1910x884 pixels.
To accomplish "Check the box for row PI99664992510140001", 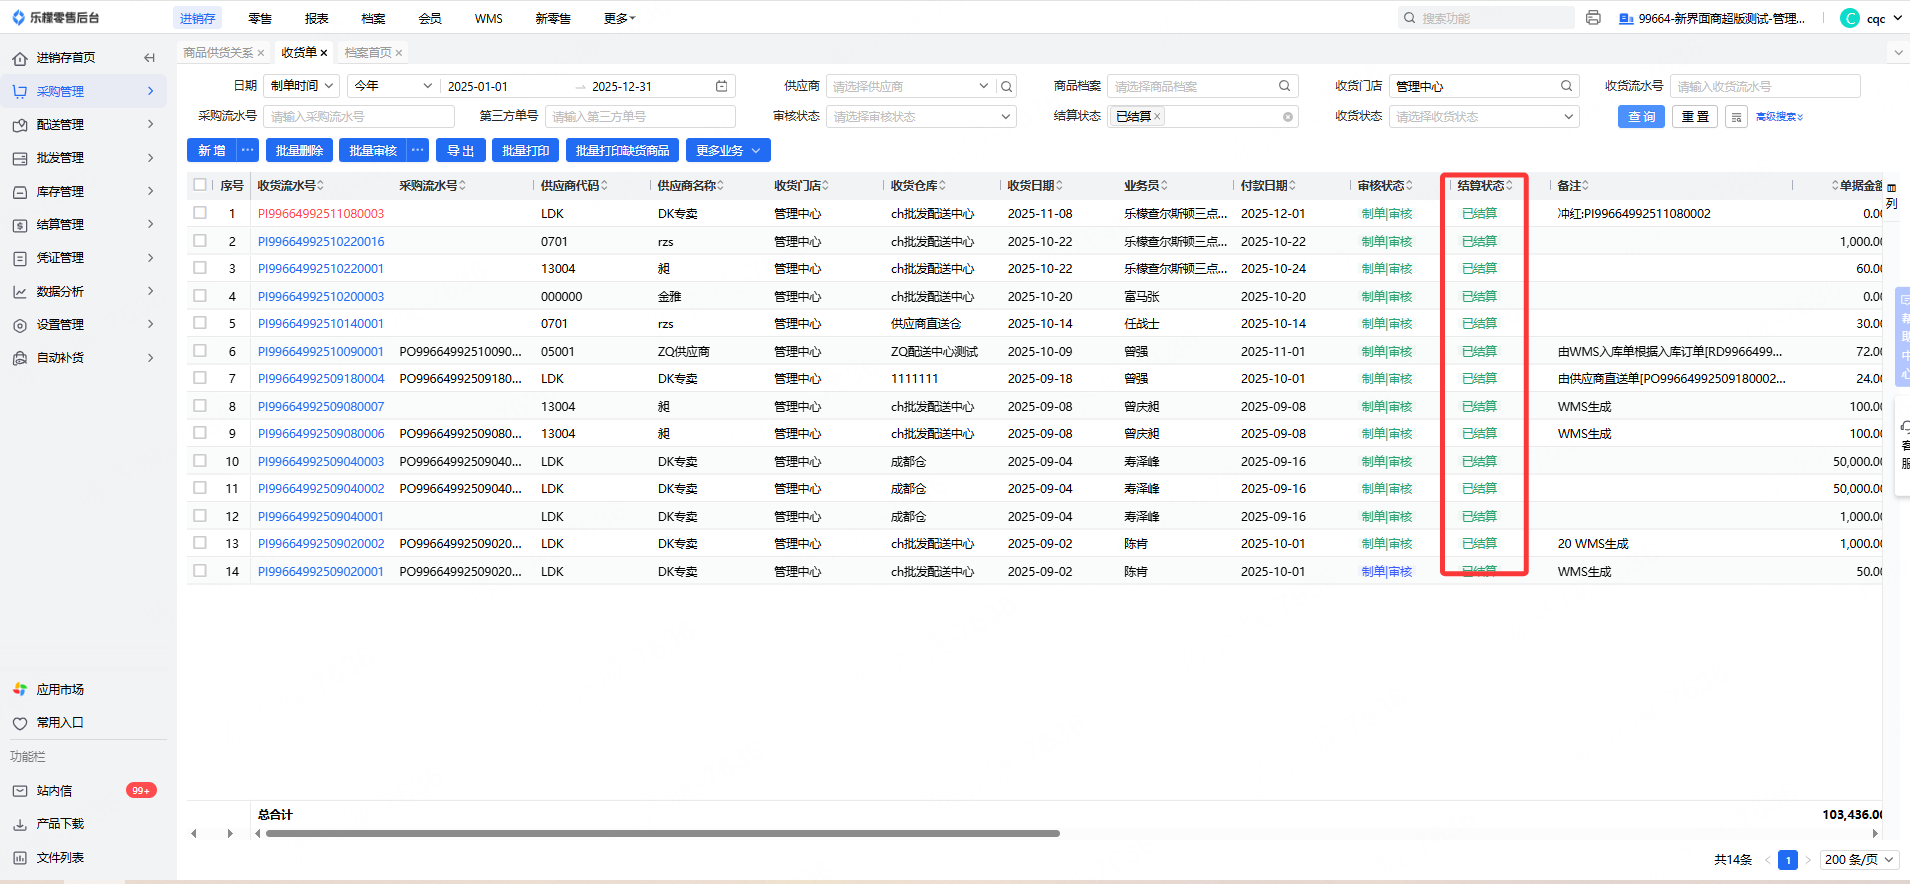I will [x=200, y=323].
